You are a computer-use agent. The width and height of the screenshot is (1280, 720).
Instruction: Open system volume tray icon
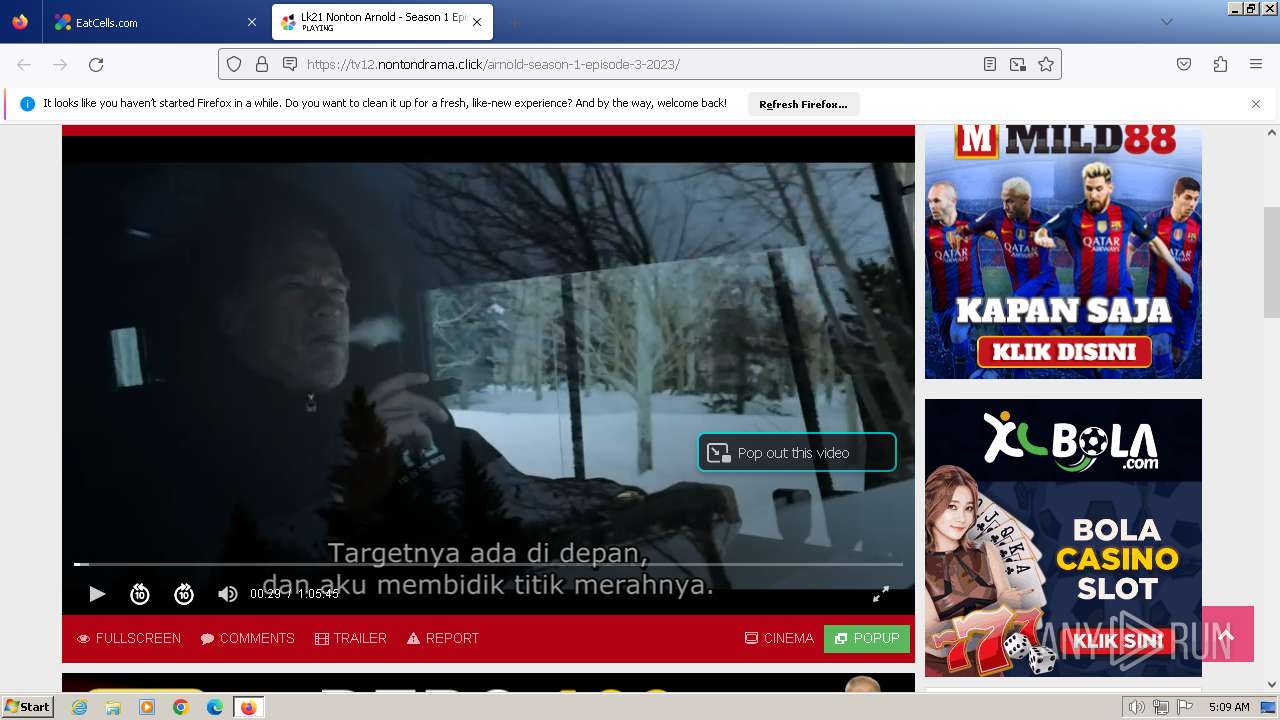tap(1136, 707)
